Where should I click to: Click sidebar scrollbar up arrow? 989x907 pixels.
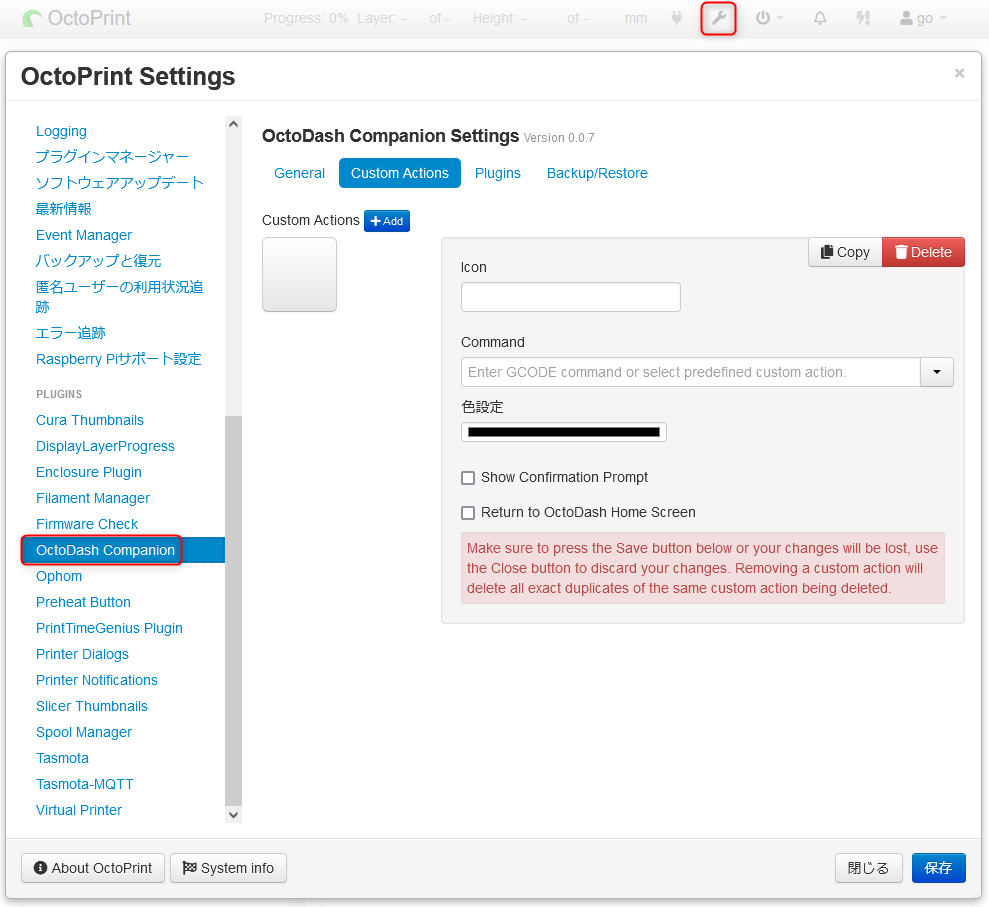pos(233,124)
